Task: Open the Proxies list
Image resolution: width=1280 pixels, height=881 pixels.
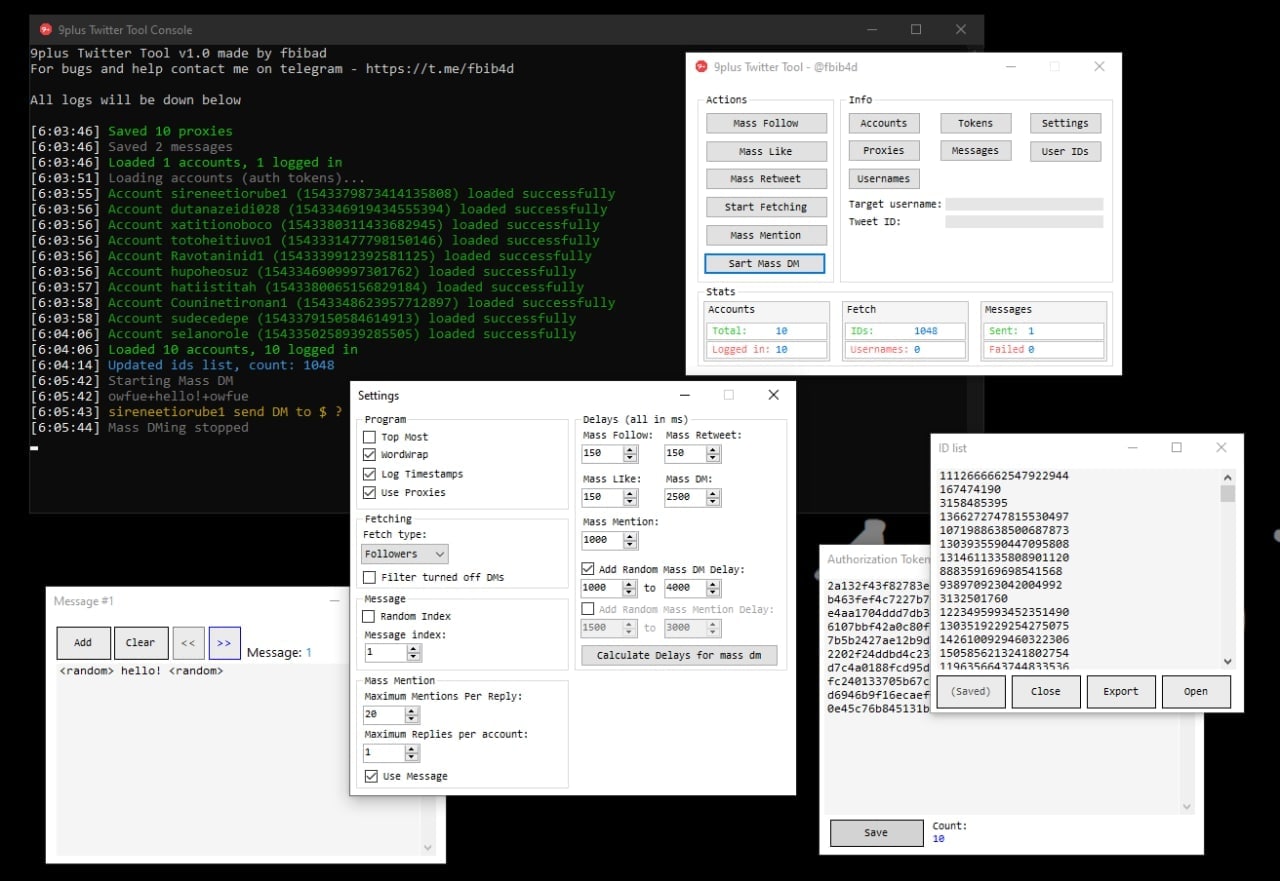Action: point(884,150)
